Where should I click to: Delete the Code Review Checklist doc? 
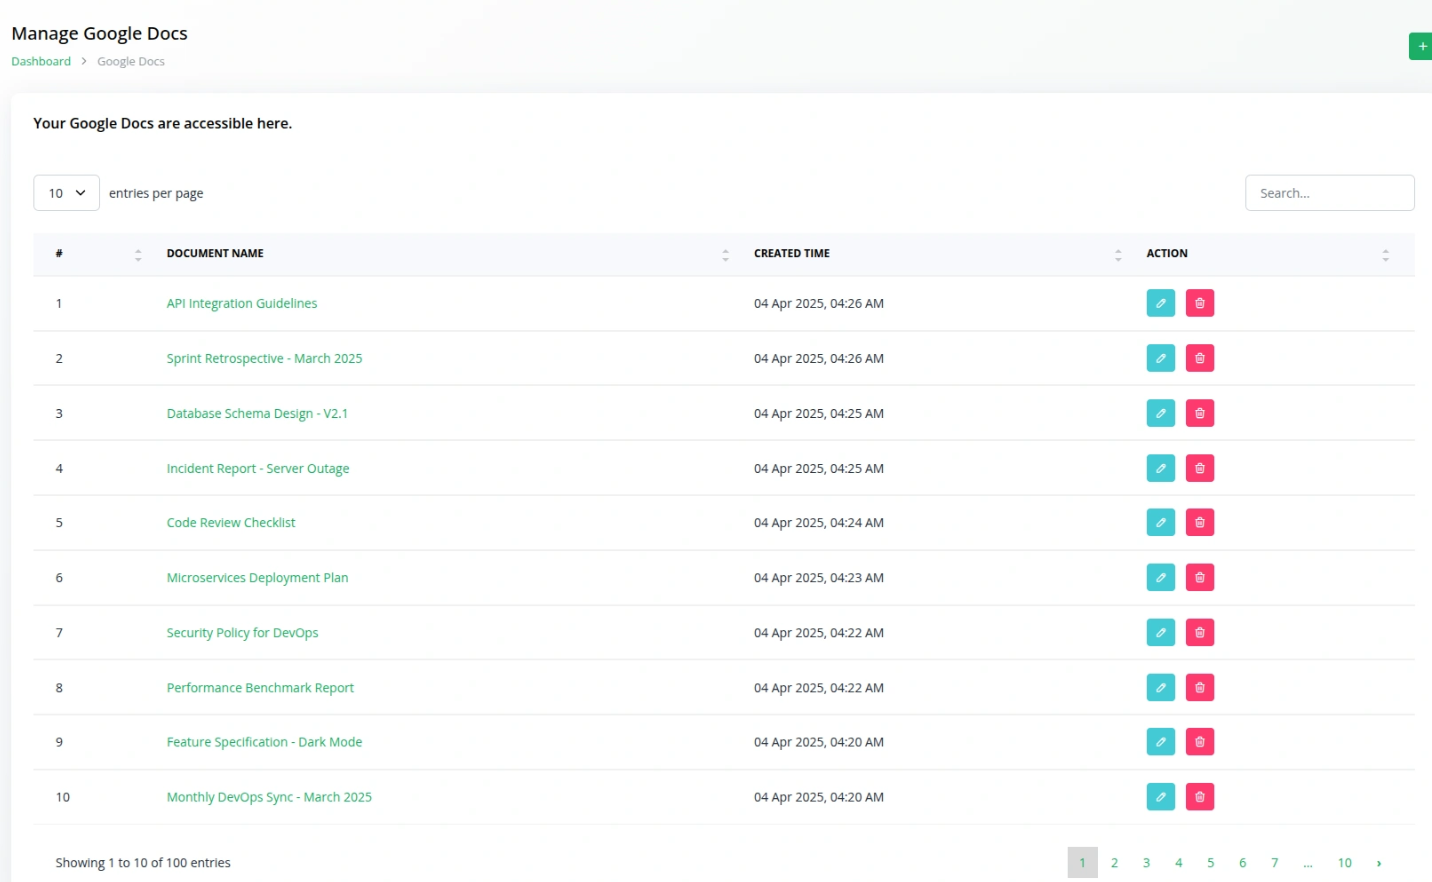(1199, 522)
